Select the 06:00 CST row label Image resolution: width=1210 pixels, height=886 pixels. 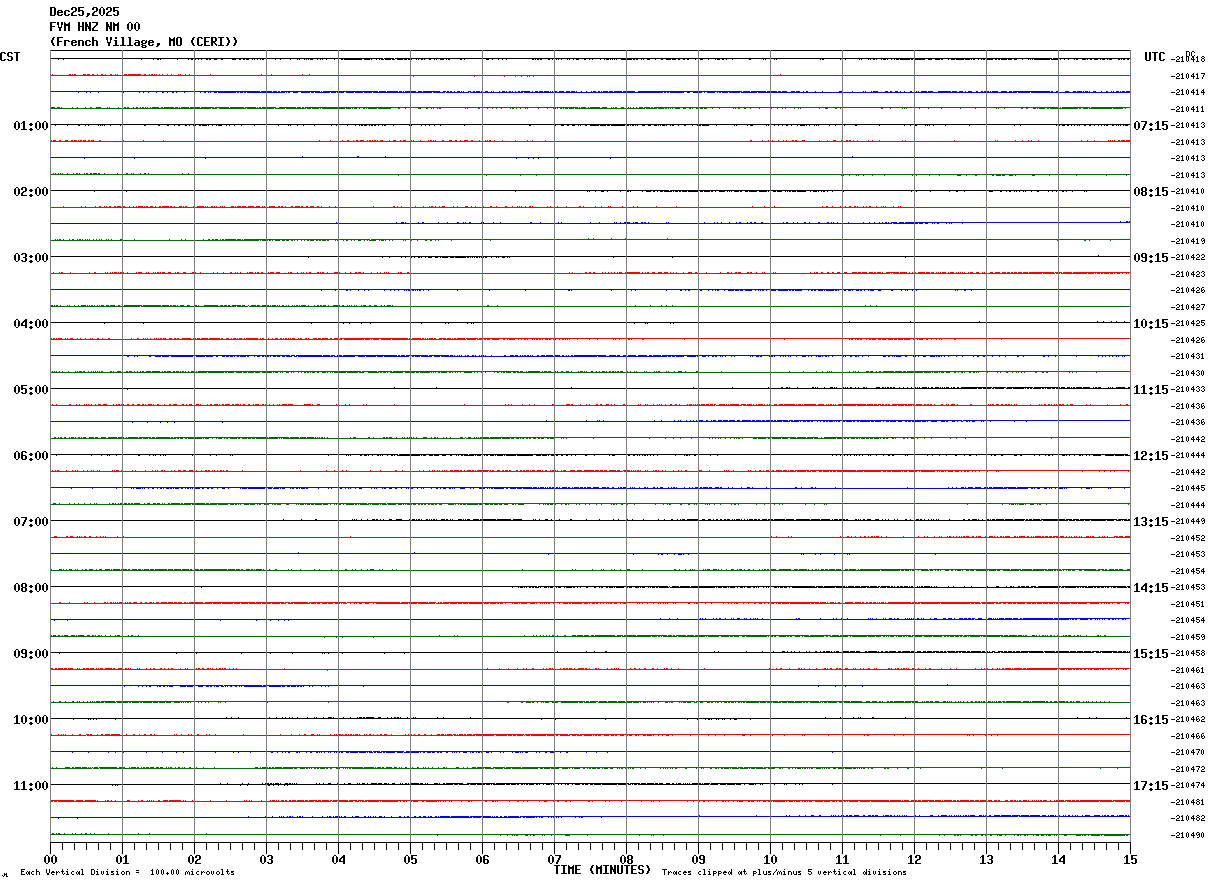[x=31, y=456]
